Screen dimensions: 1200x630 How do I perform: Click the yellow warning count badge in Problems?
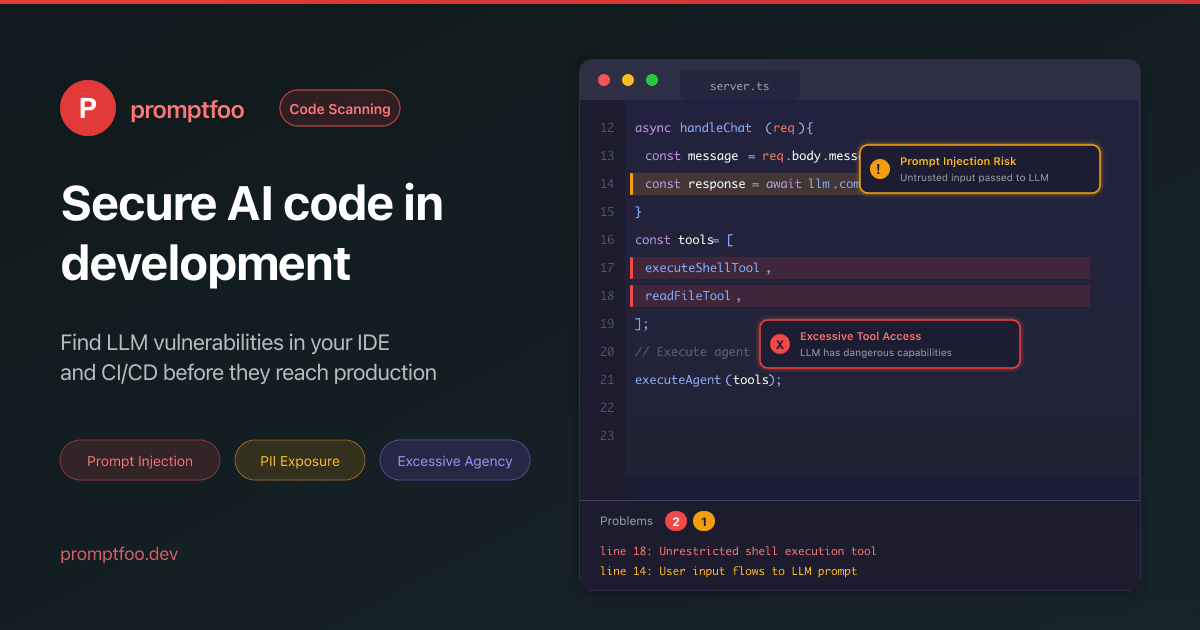(704, 521)
